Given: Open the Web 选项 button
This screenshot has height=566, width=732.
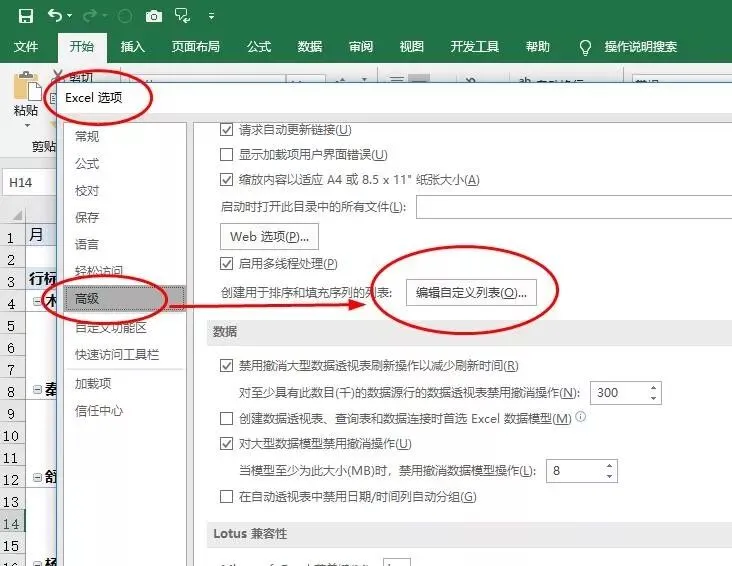Looking at the screenshot, I should (x=269, y=237).
